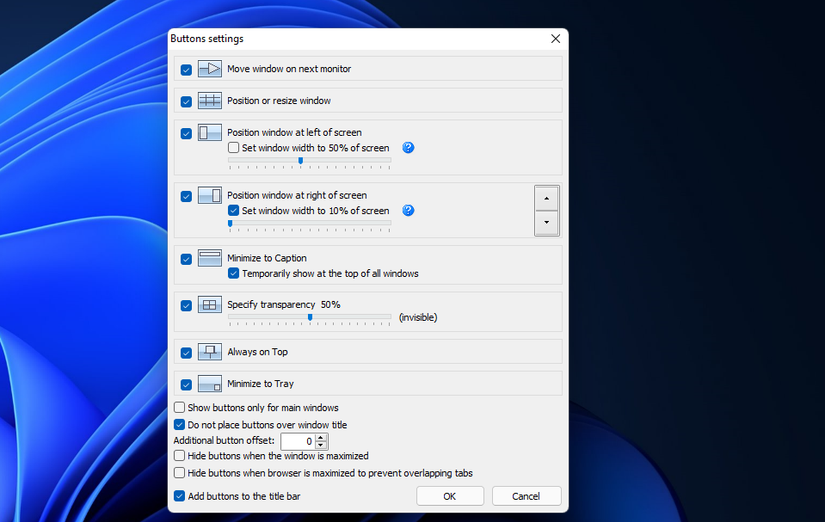Open help for left screen width option

[408, 148]
